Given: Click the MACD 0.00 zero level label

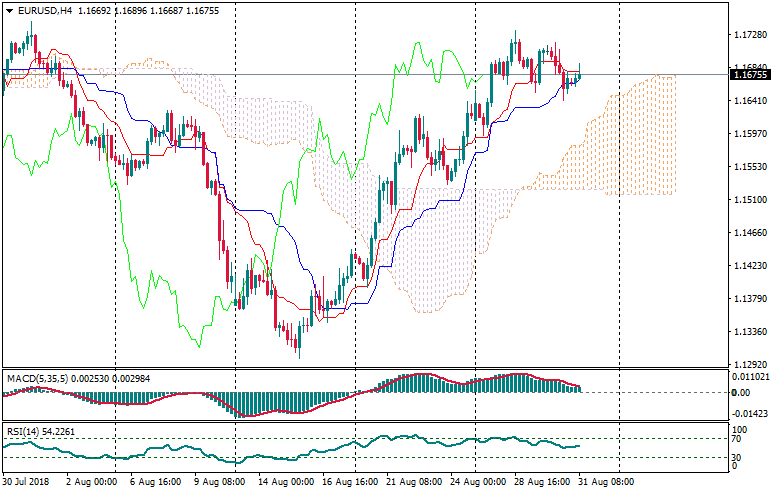Looking at the screenshot, I should click(x=741, y=392).
